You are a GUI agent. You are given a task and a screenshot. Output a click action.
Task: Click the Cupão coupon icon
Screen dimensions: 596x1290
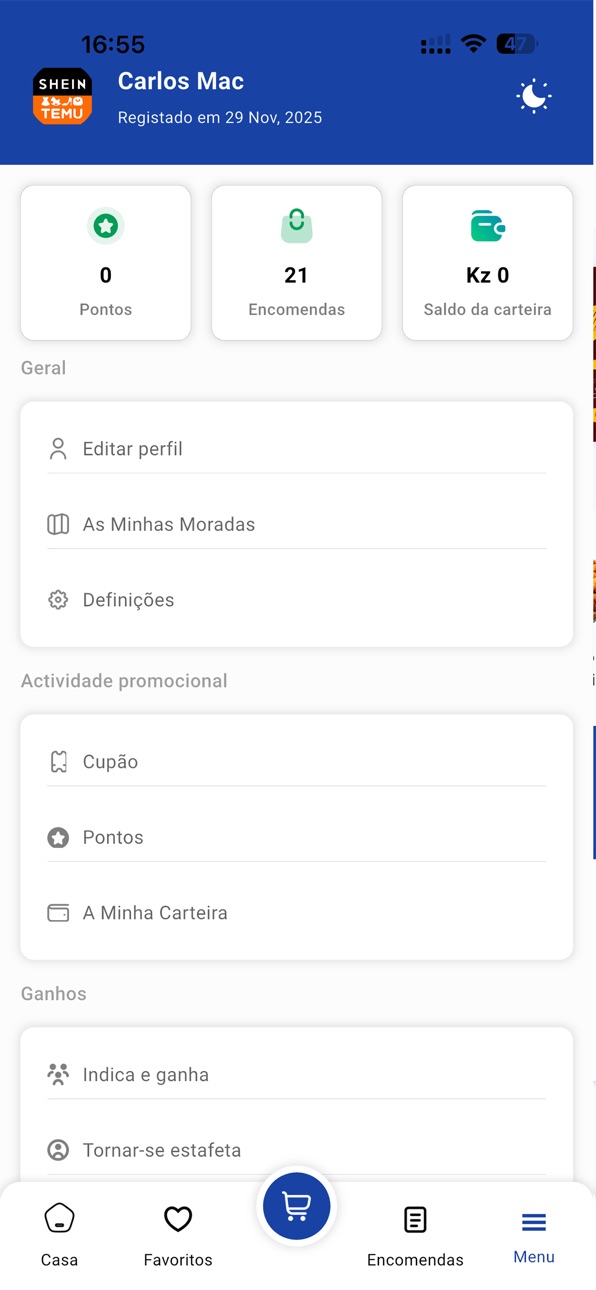point(58,762)
